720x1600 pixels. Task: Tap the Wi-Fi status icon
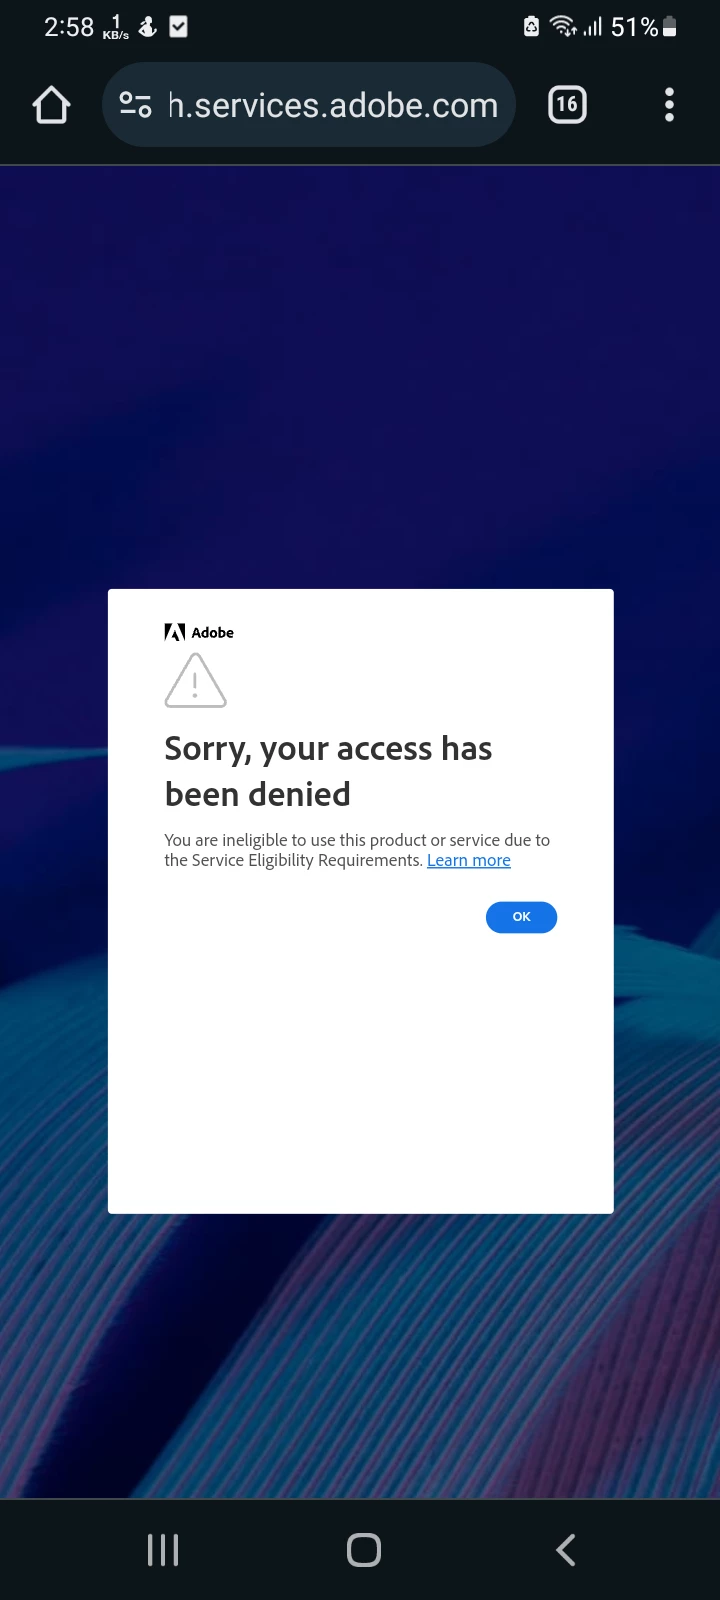pos(564,27)
